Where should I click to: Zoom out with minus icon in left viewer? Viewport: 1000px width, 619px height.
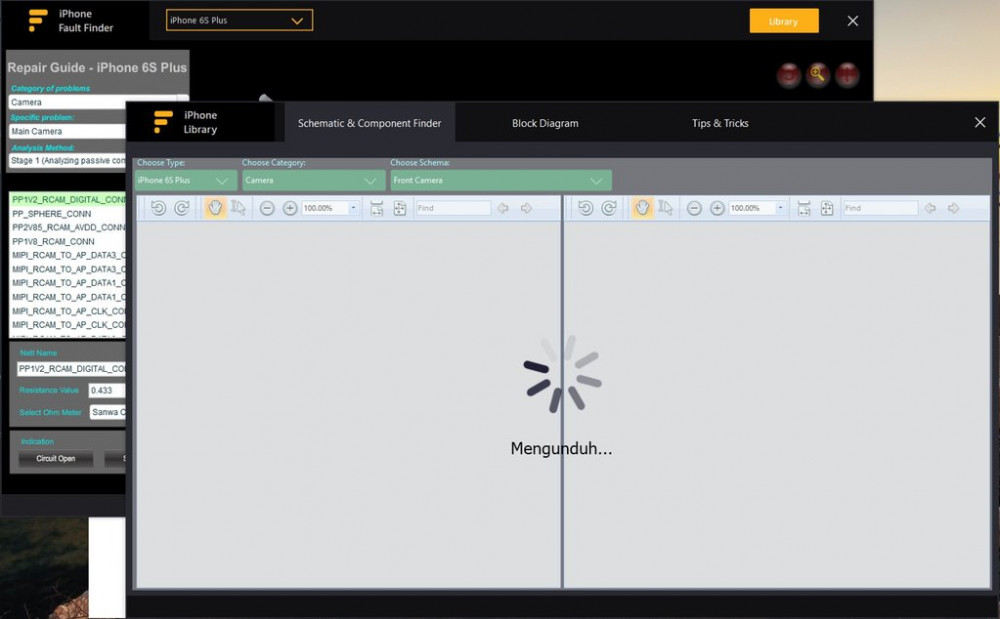pyautogui.click(x=267, y=208)
